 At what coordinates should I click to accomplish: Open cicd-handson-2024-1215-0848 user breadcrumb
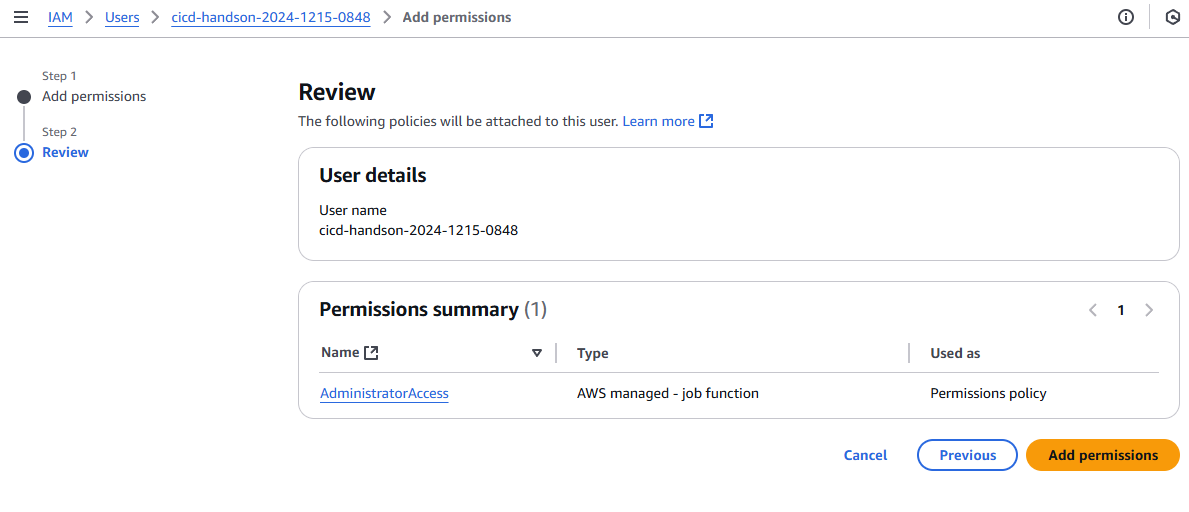pyautogui.click(x=270, y=18)
